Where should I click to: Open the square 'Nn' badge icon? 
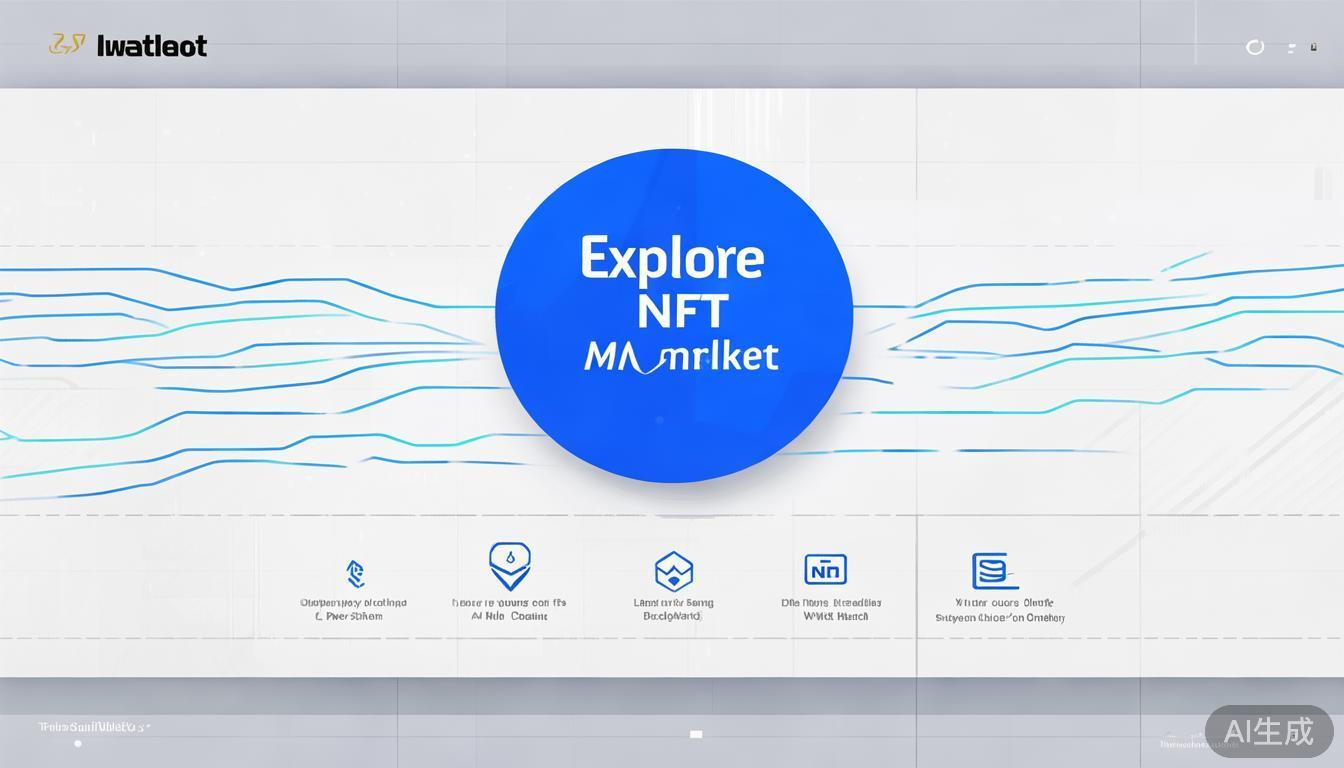tap(825, 570)
